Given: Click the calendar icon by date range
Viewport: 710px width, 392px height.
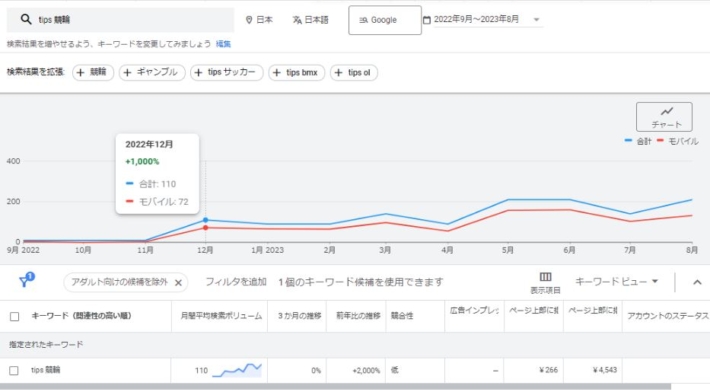Looking at the screenshot, I should click(427, 20).
